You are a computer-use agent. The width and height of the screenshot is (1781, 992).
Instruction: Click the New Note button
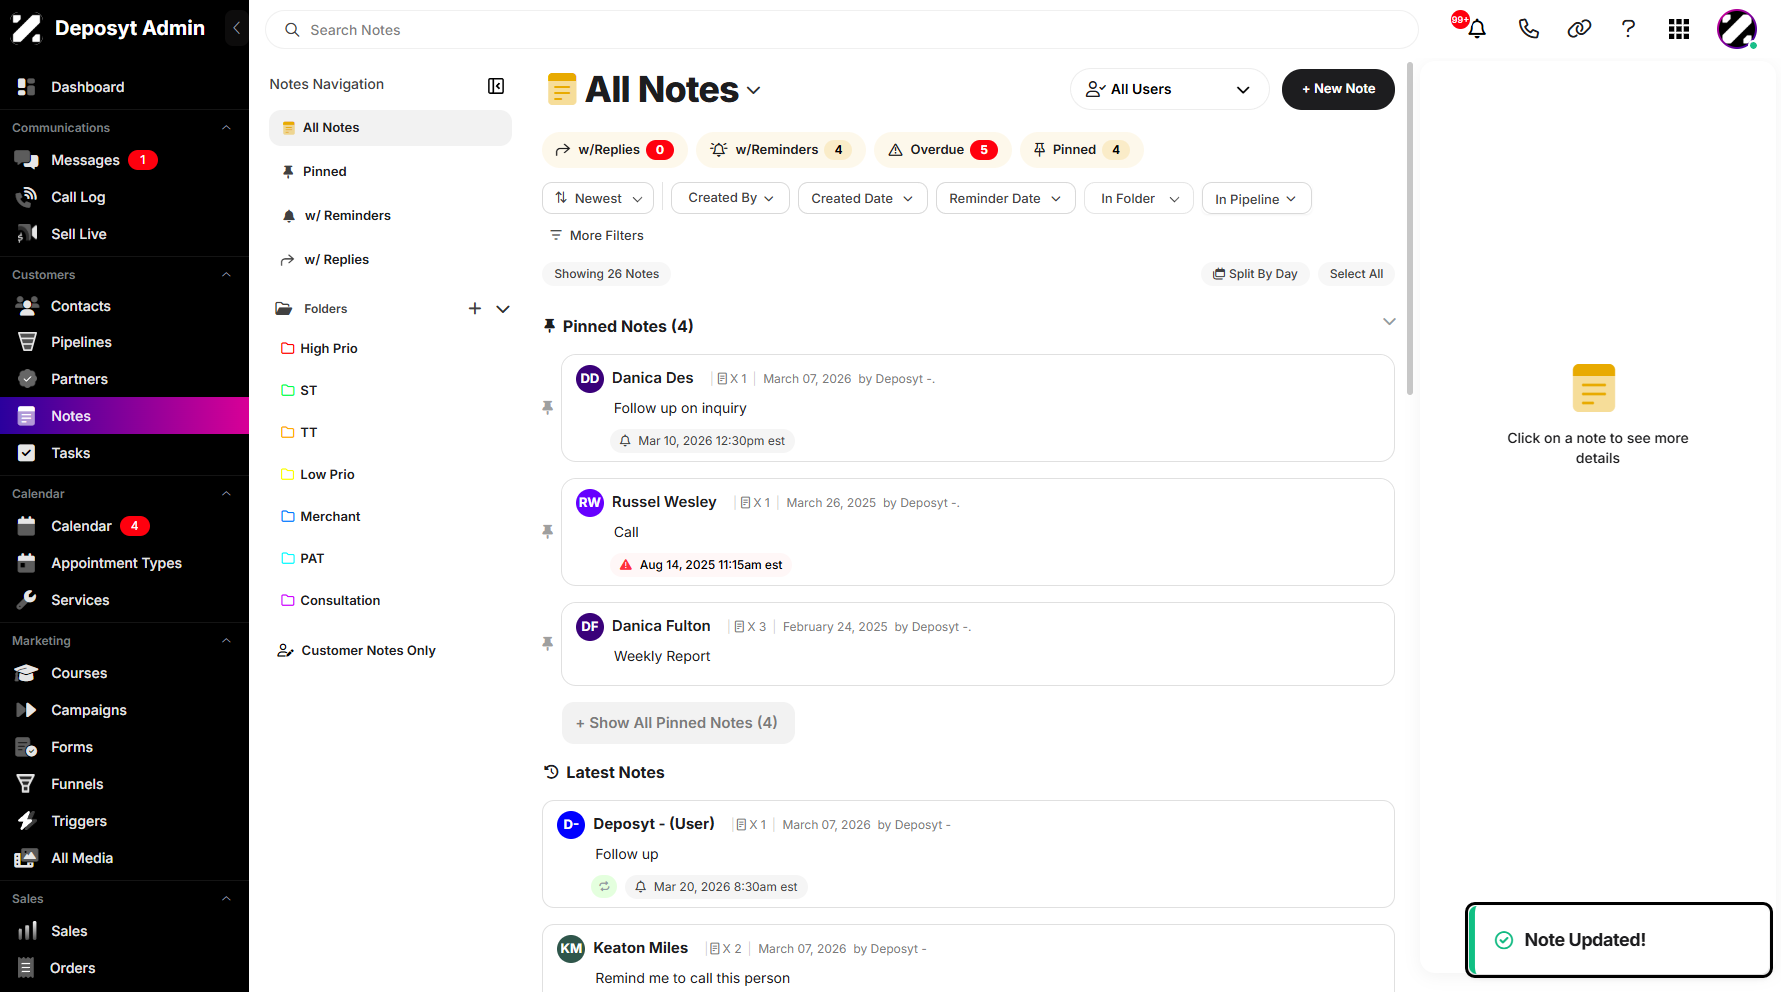pyautogui.click(x=1338, y=89)
